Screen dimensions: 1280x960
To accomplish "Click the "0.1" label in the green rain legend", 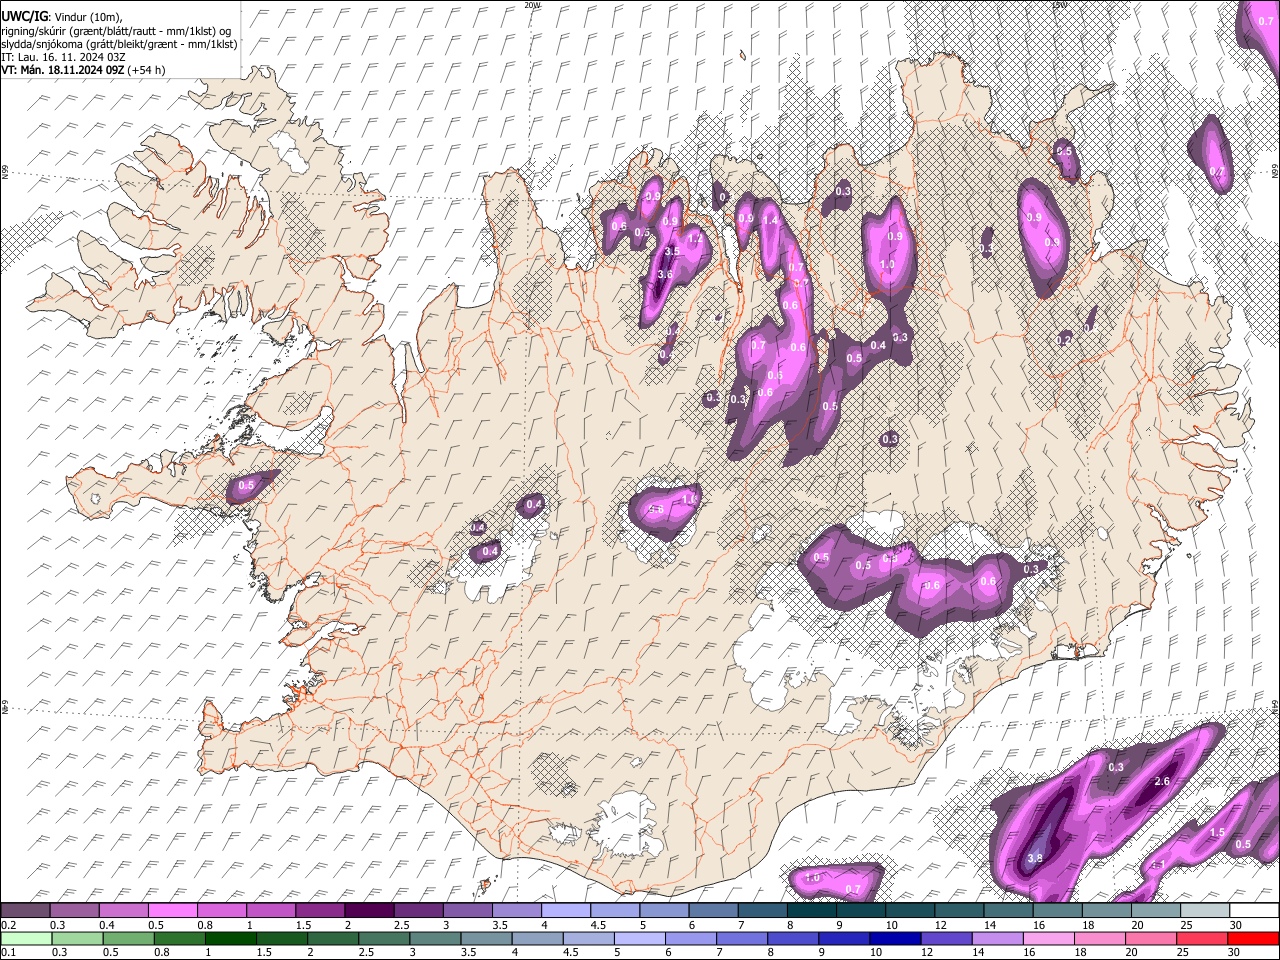I will [x=9, y=952].
